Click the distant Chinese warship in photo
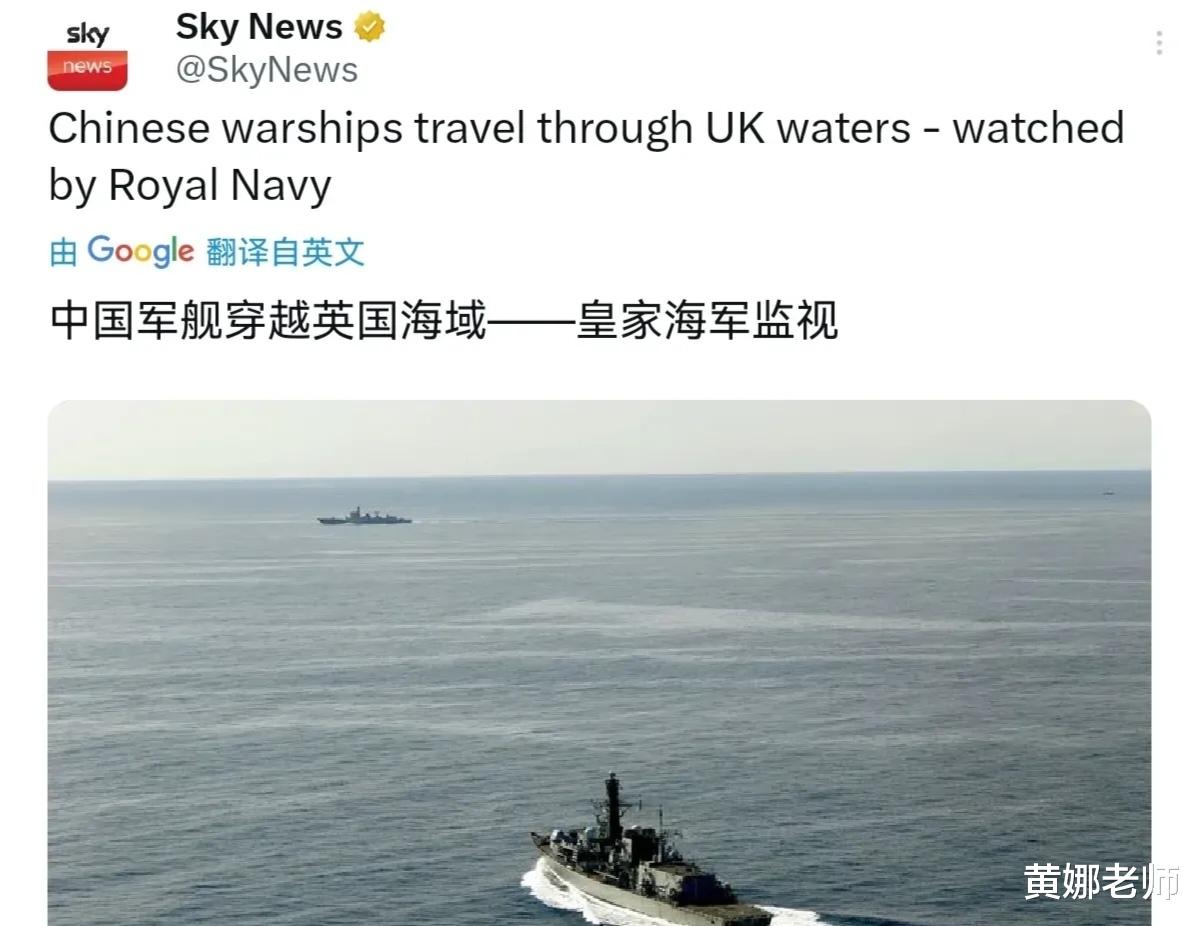 click(x=364, y=516)
